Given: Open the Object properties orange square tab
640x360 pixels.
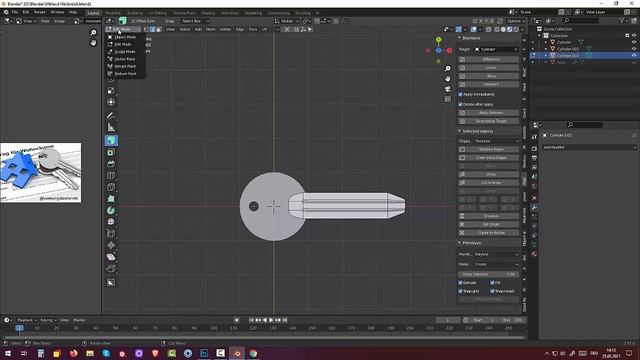Looking at the screenshot, I should tap(534, 198).
